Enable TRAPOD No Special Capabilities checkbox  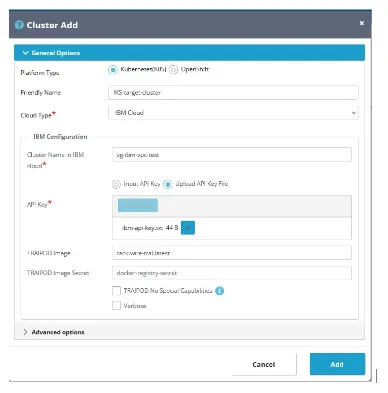[116, 291]
